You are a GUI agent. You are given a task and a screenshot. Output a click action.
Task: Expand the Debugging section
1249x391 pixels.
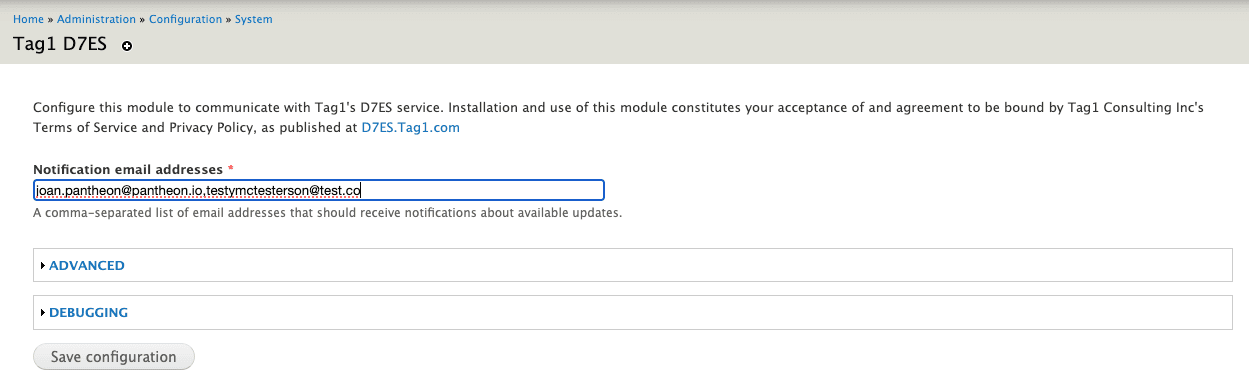point(88,312)
